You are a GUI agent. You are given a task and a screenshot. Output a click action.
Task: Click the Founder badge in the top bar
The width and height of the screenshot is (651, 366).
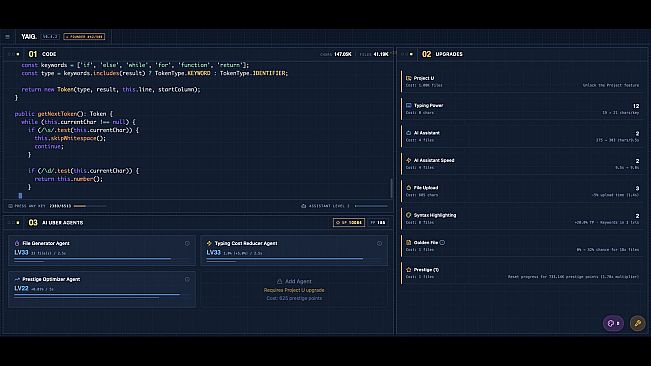pyautogui.click(x=84, y=37)
